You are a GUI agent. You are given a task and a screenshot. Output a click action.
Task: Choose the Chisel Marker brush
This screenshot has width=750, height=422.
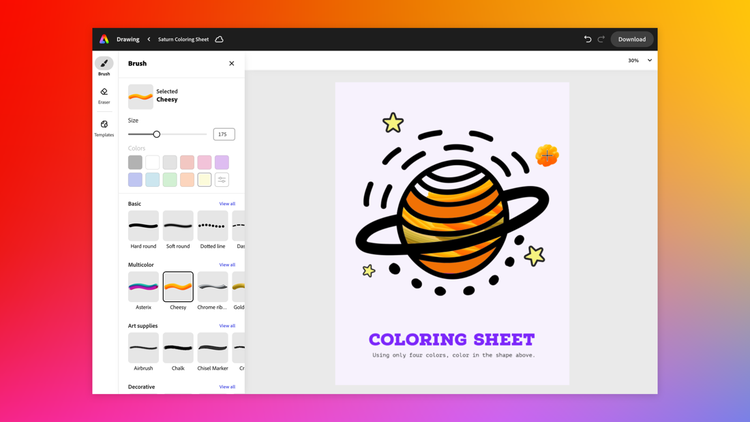click(212, 348)
